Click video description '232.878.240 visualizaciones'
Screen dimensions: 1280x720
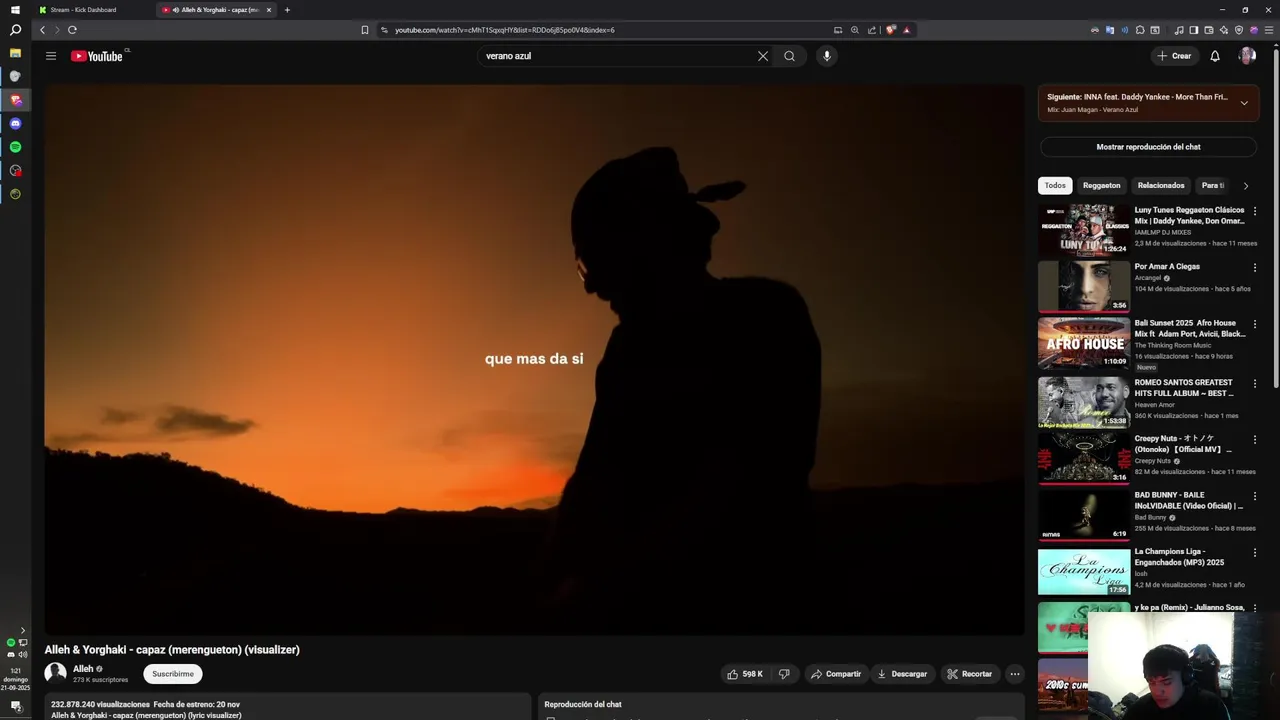[100, 704]
